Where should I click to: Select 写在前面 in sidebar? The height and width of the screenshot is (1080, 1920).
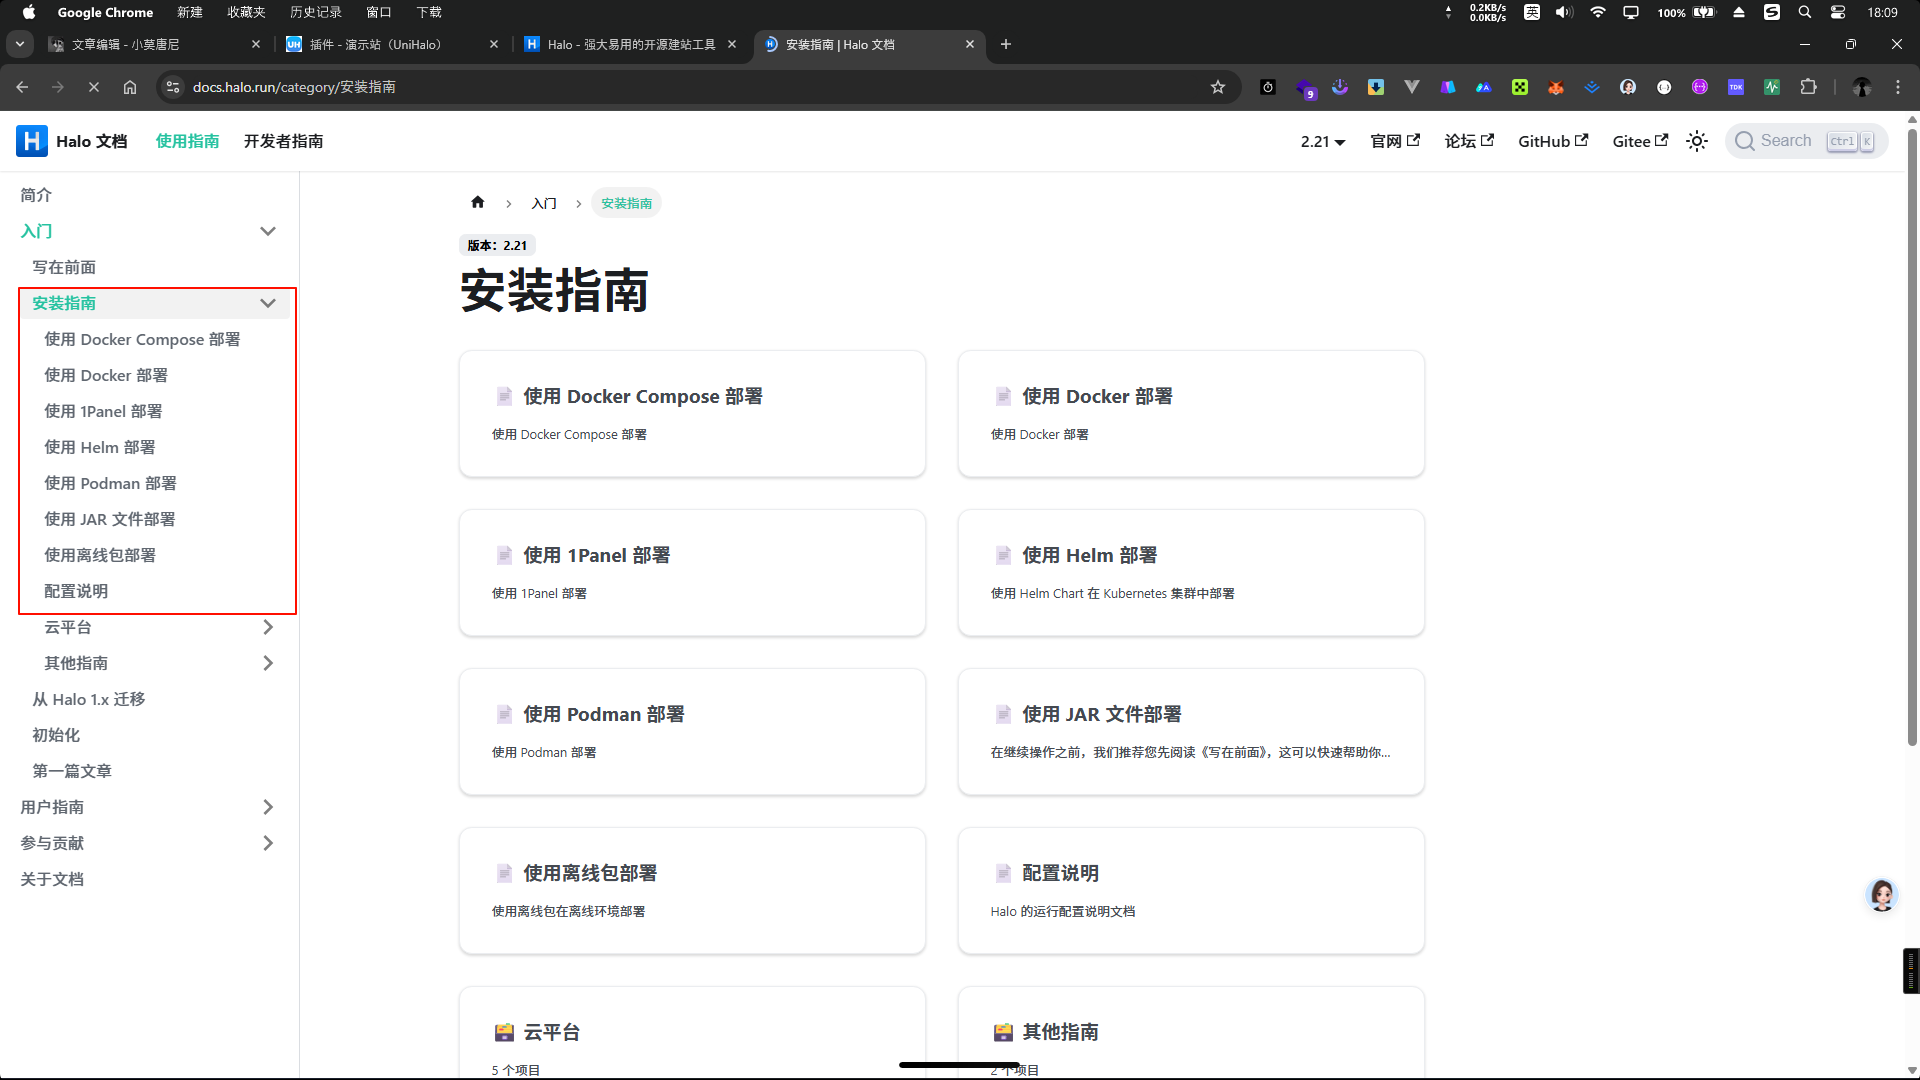point(64,267)
